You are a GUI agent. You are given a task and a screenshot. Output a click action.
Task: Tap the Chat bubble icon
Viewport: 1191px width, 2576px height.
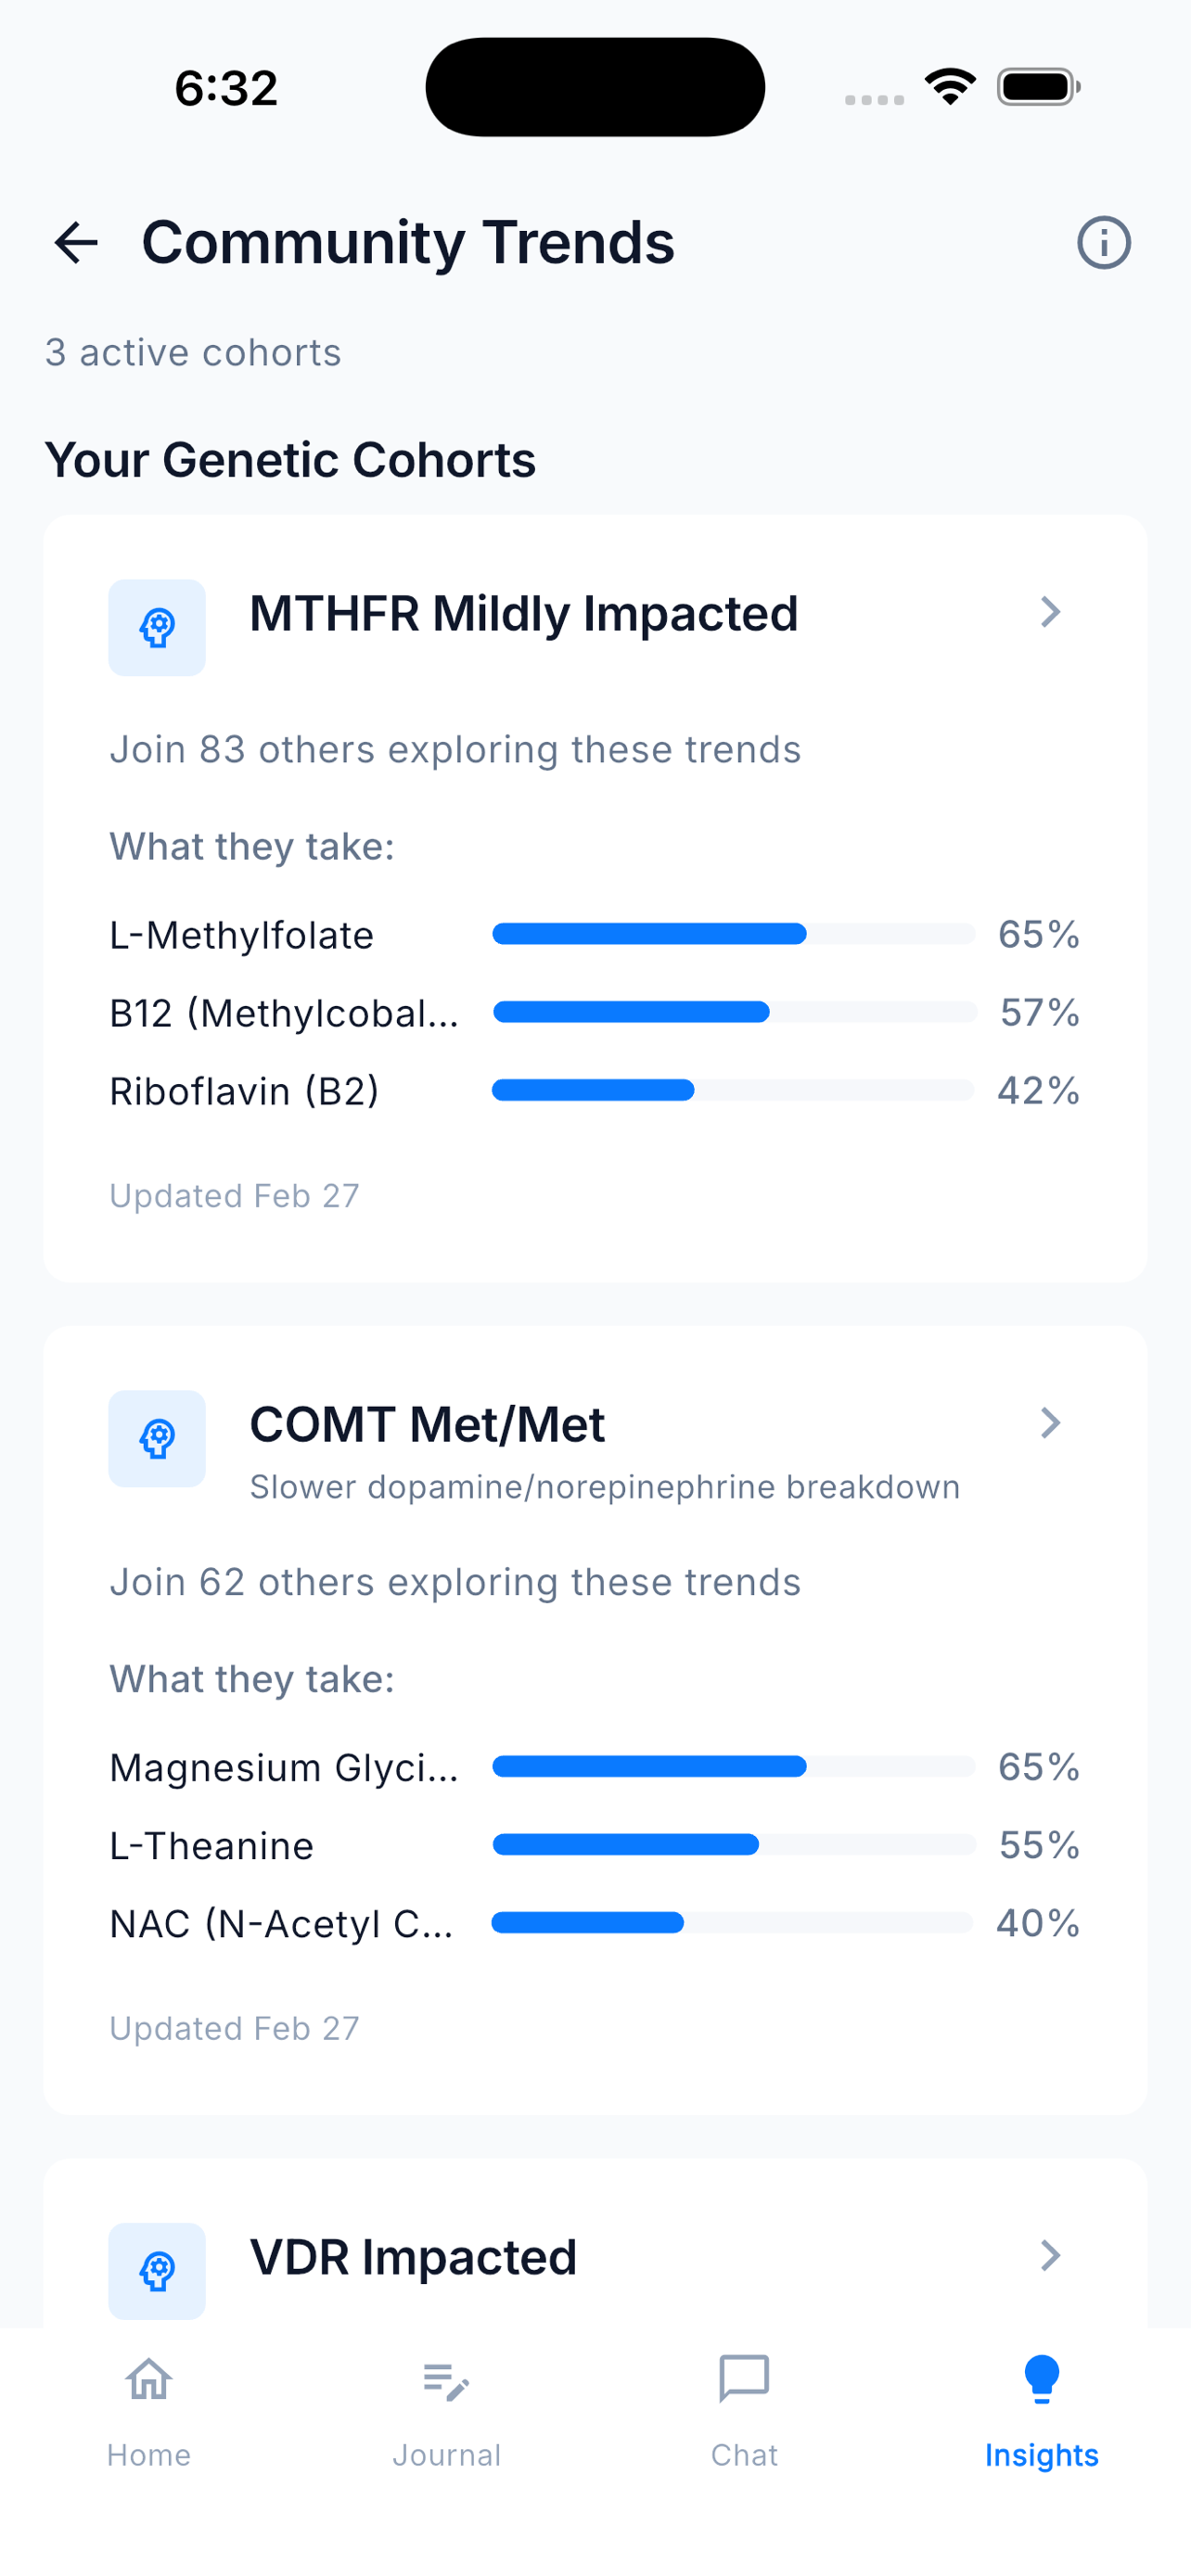pyautogui.click(x=744, y=2379)
